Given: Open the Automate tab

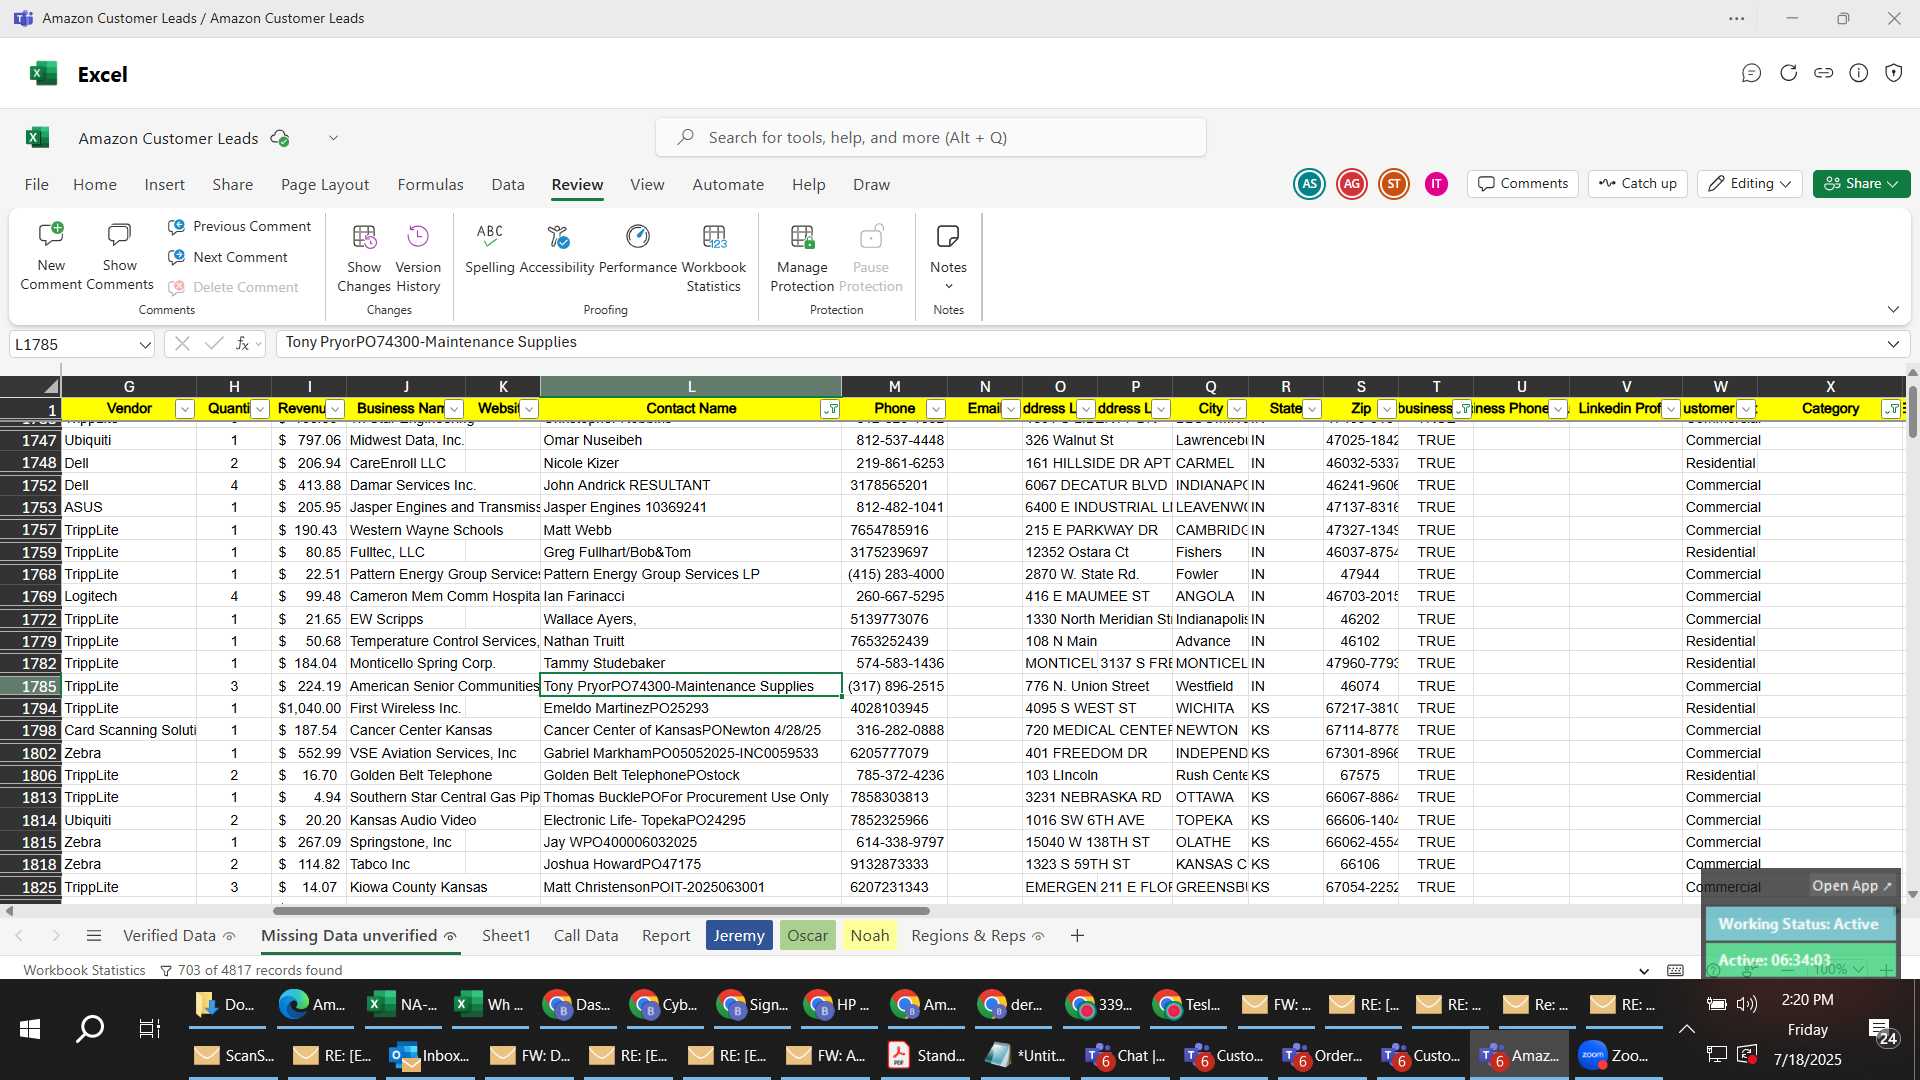Looking at the screenshot, I should coord(728,185).
